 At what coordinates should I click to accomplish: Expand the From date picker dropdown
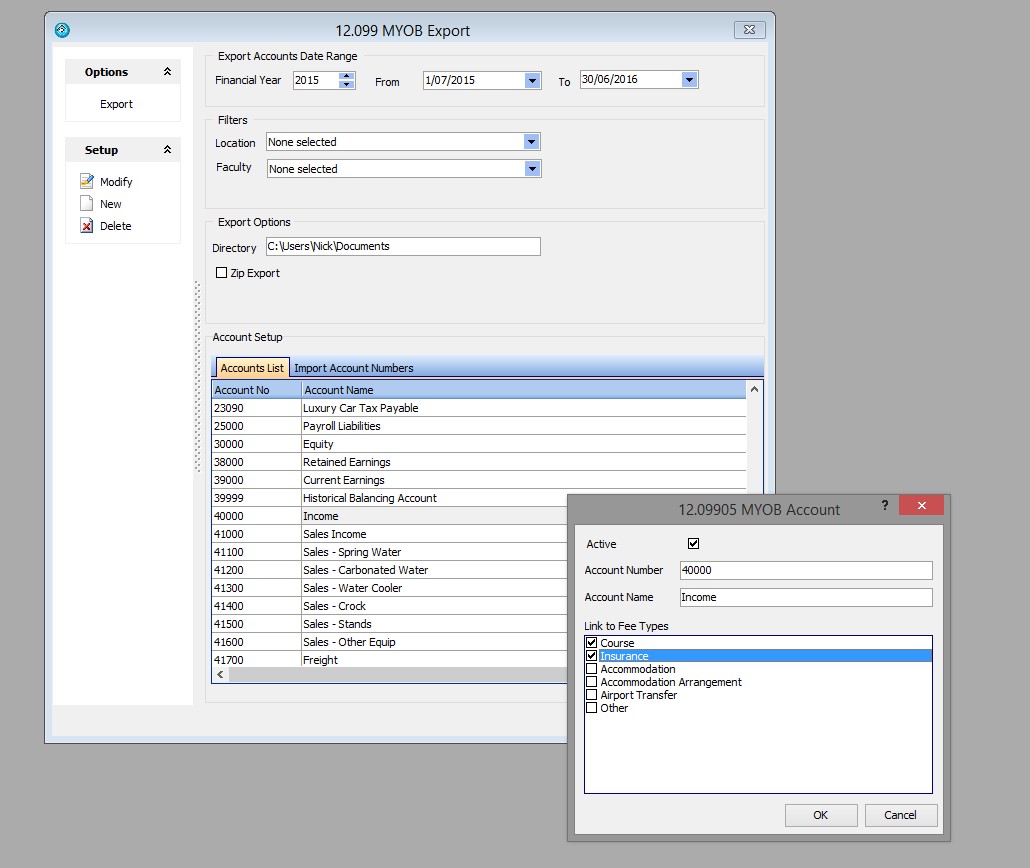click(532, 80)
